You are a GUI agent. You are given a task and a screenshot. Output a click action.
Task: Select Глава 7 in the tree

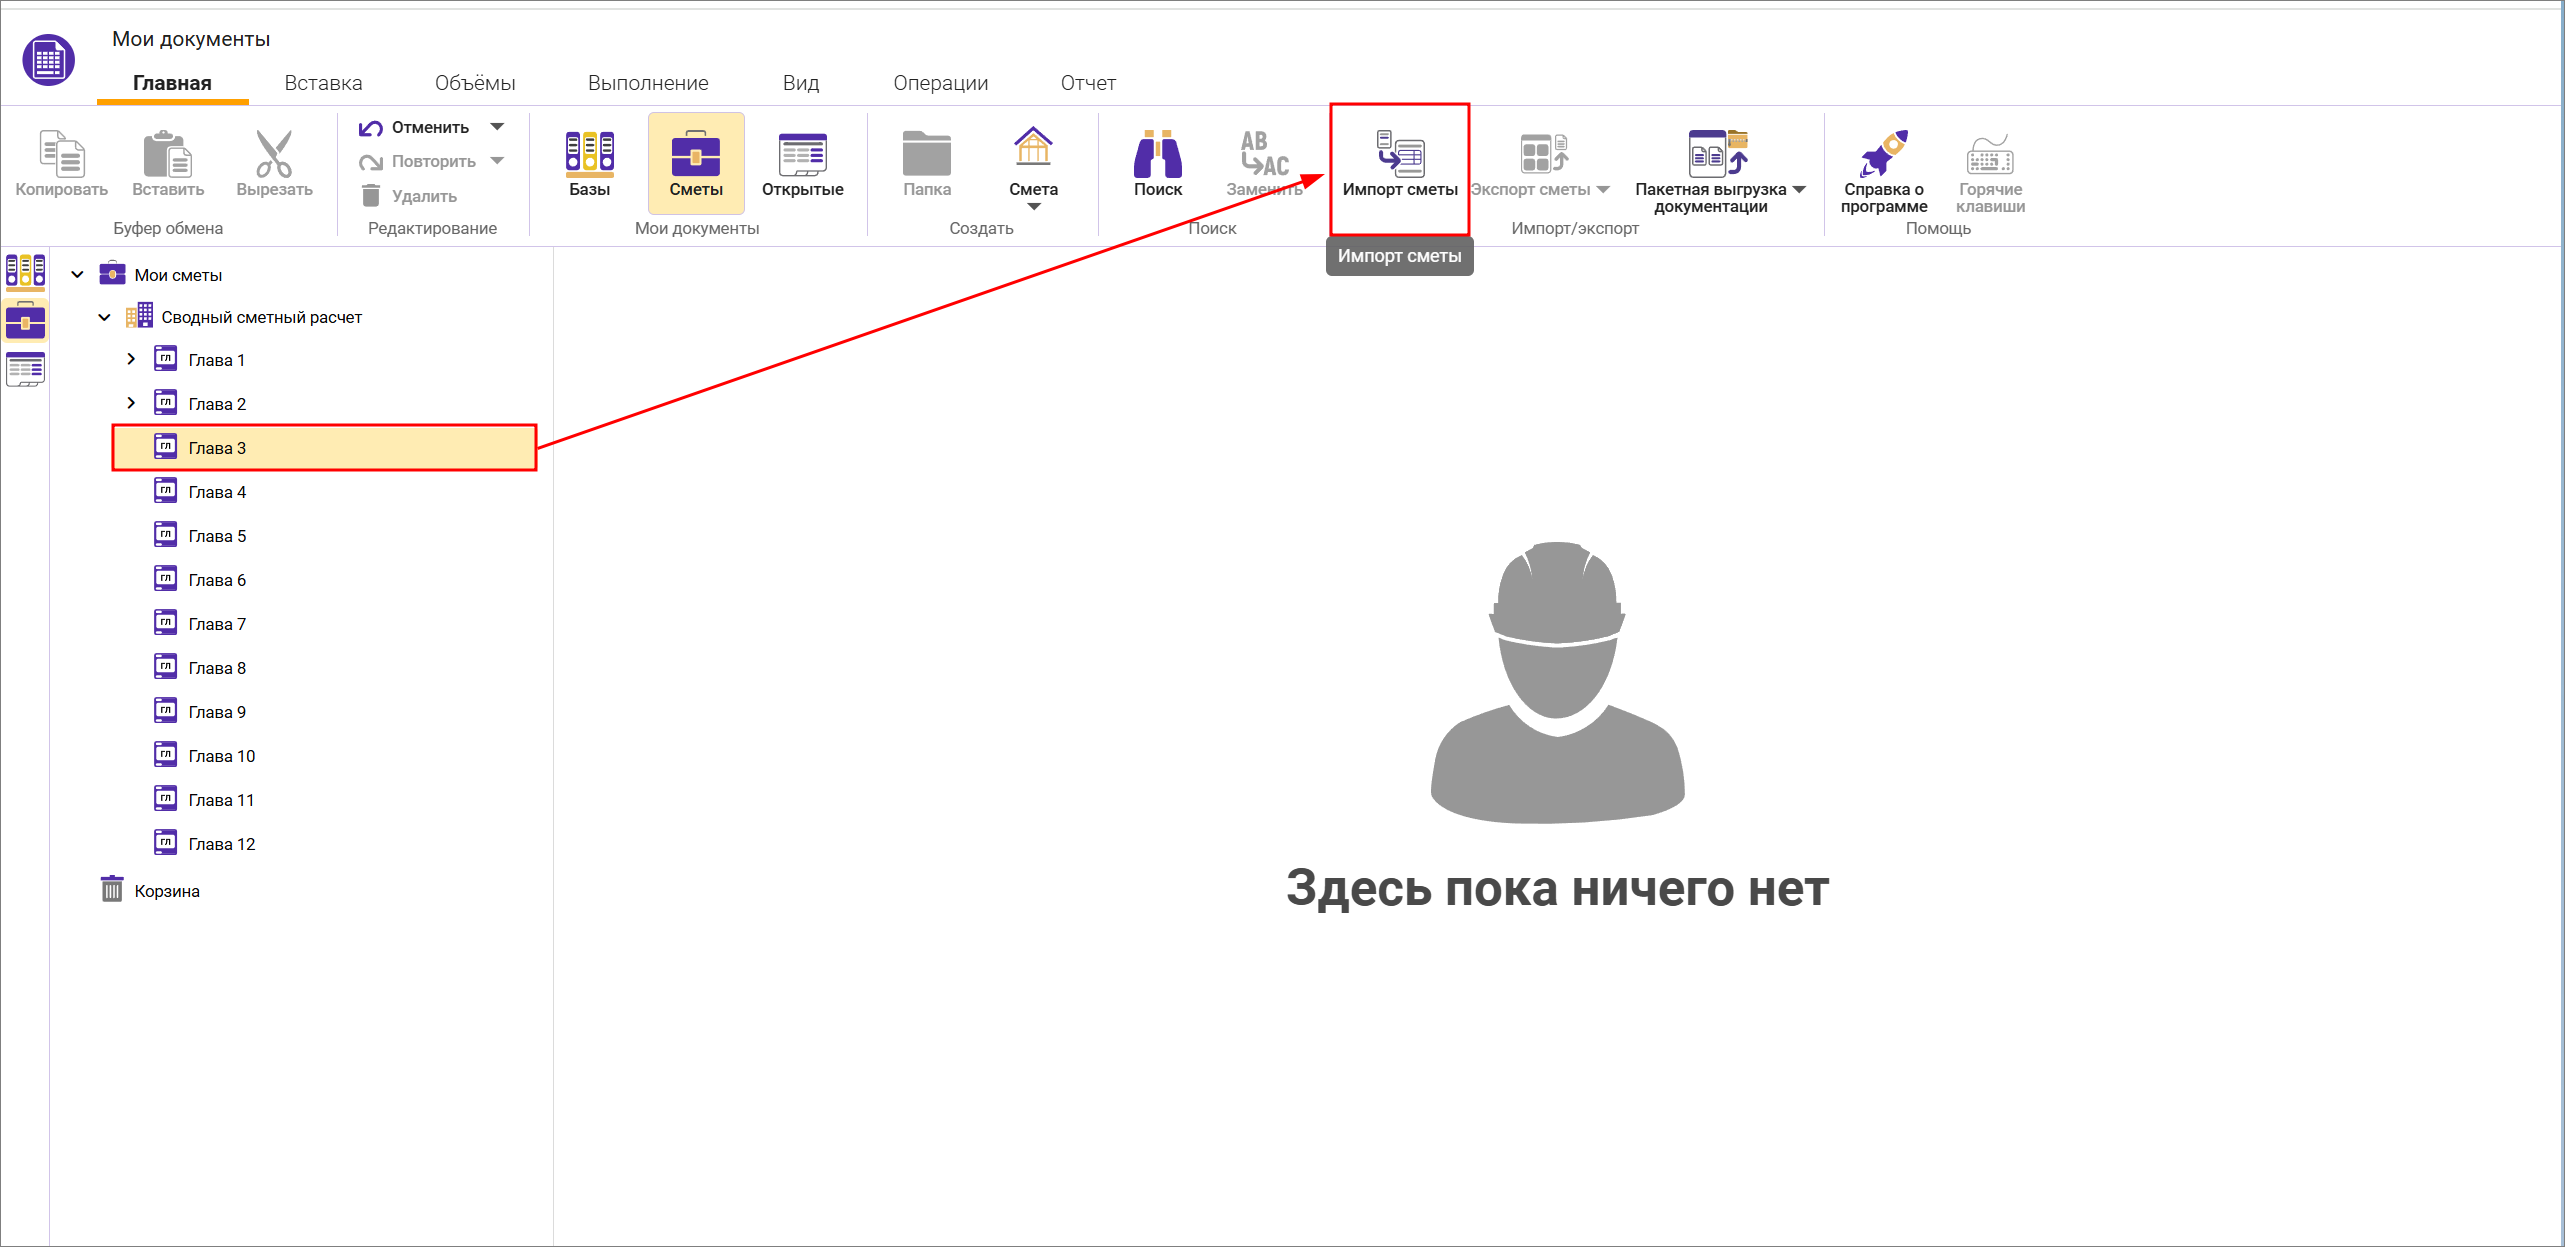pyautogui.click(x=217, y=624)
